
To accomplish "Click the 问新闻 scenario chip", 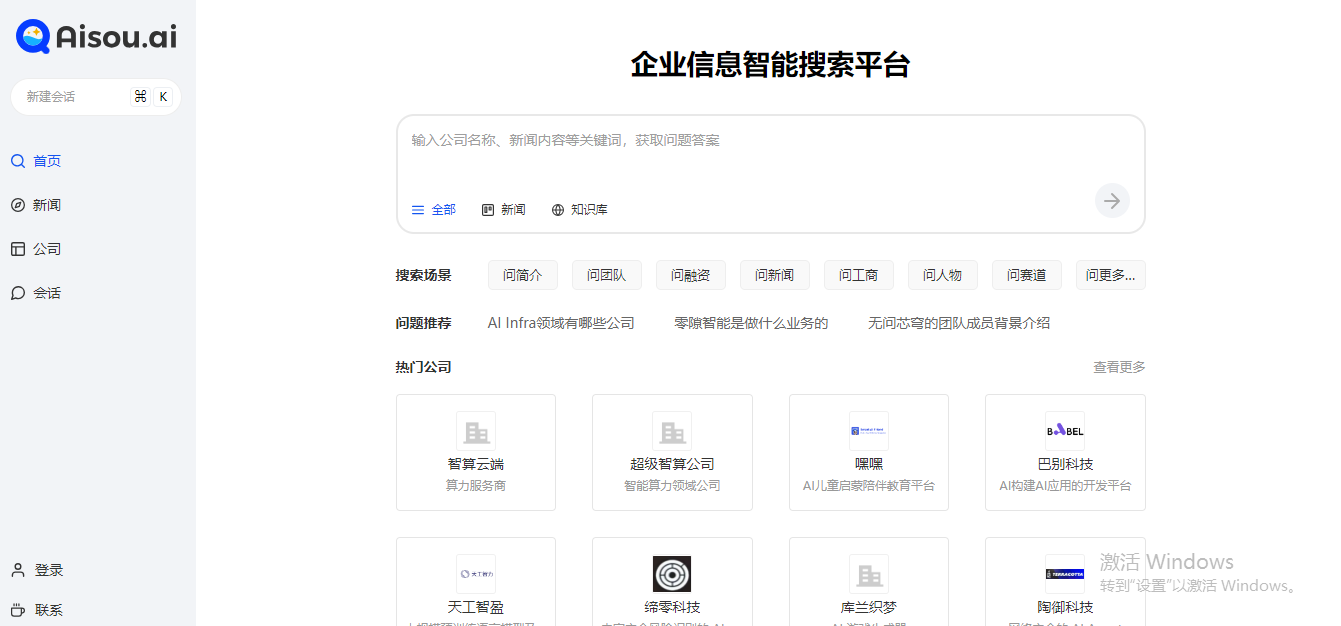I will click(x=775, y=275).
